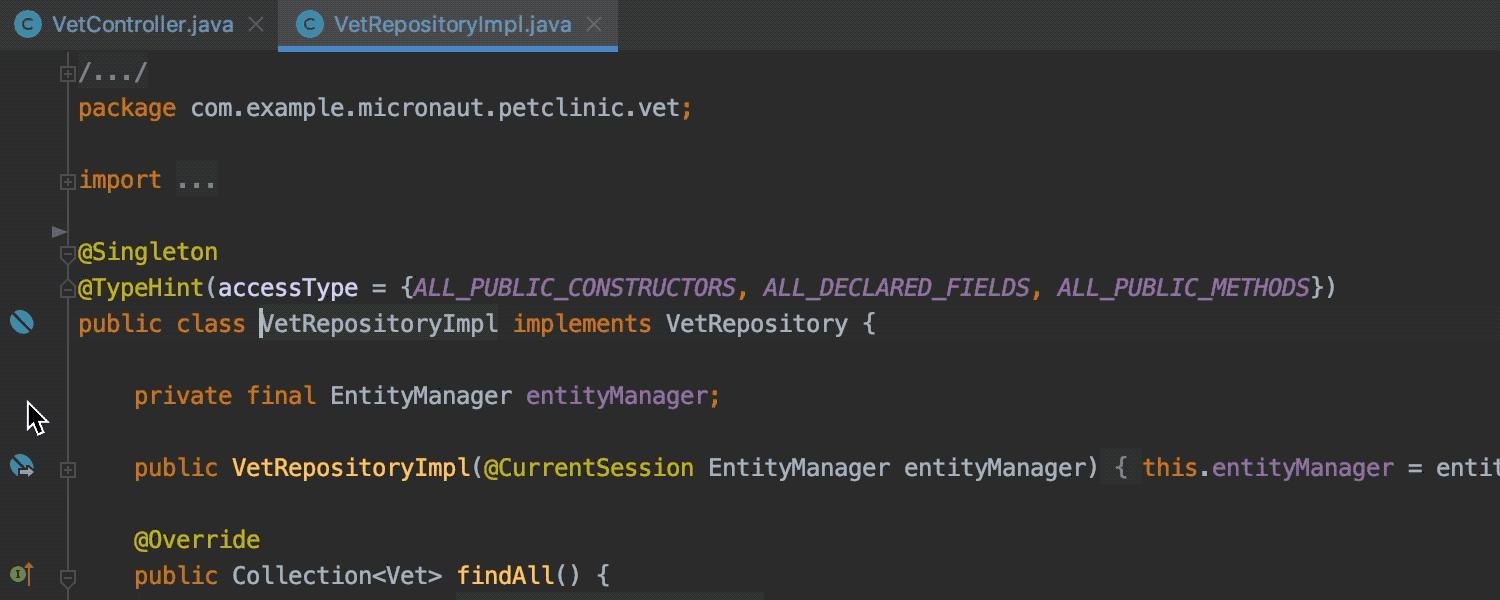The width and height of the screenshot is (1500, 600).
Task: Expand the collapsed /.../  comment block
Action: [68, 72]
